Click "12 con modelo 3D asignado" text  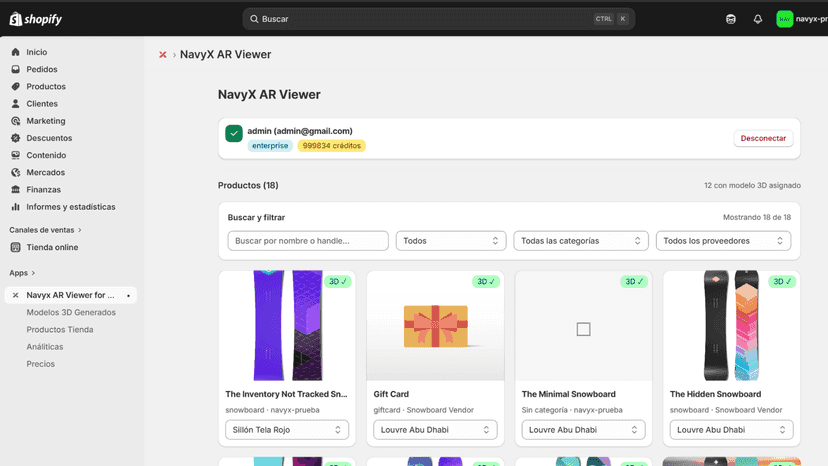752,185
